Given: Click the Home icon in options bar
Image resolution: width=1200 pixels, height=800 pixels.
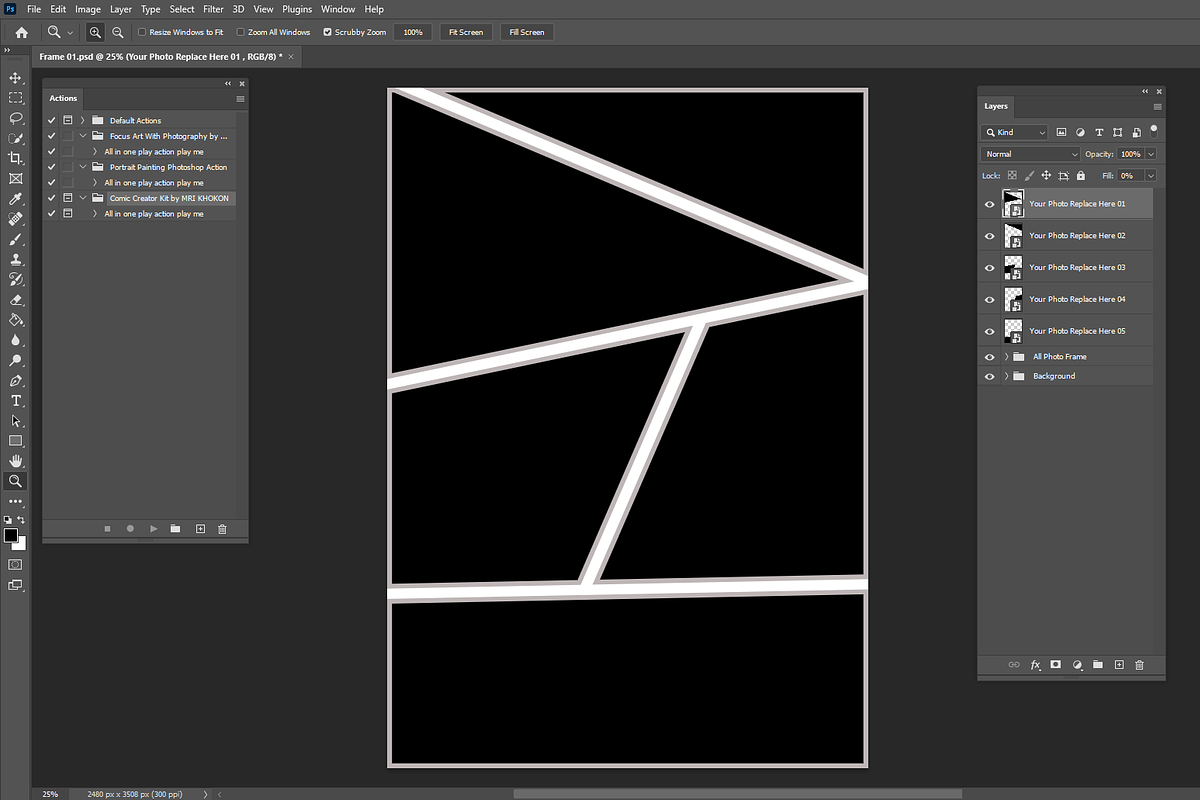Looking at the screenshot, I should click(x=21, y=32).
